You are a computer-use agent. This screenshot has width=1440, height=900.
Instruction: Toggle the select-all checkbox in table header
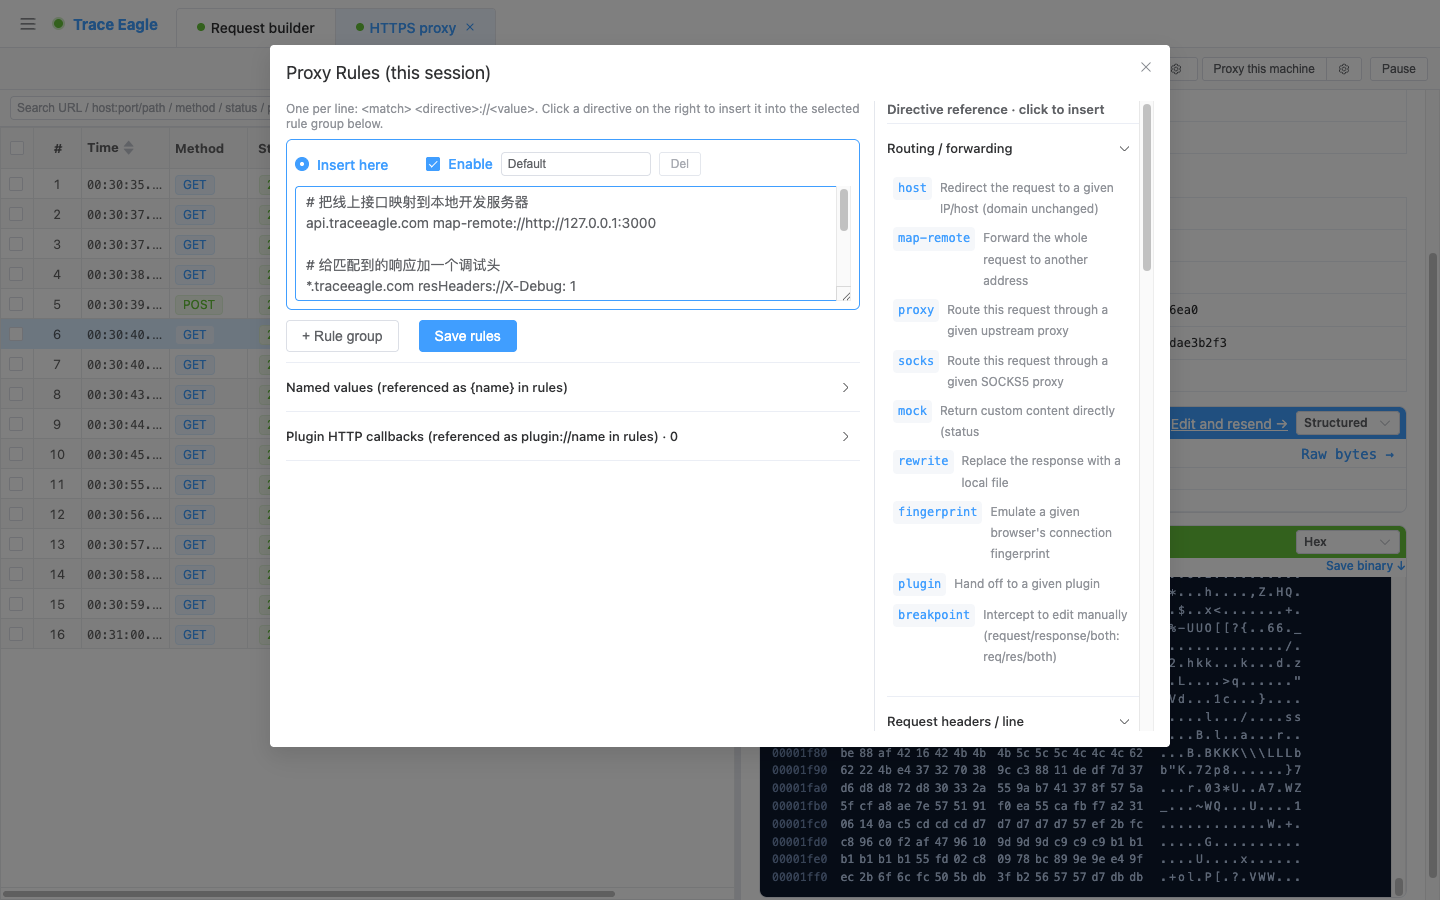(17, 148)
